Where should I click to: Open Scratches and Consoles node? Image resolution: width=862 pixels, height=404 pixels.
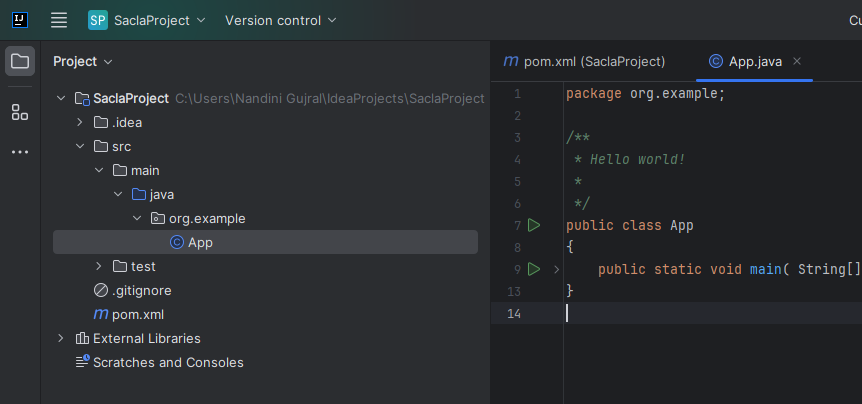tap(168, 362)
